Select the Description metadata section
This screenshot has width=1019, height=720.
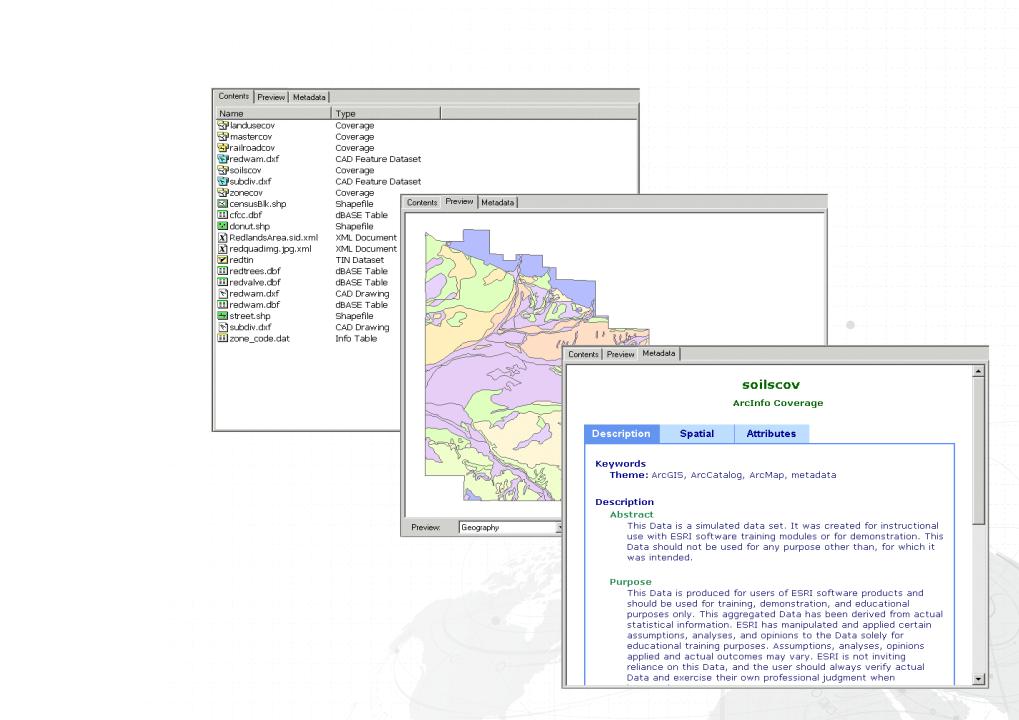tap(622, 433)
